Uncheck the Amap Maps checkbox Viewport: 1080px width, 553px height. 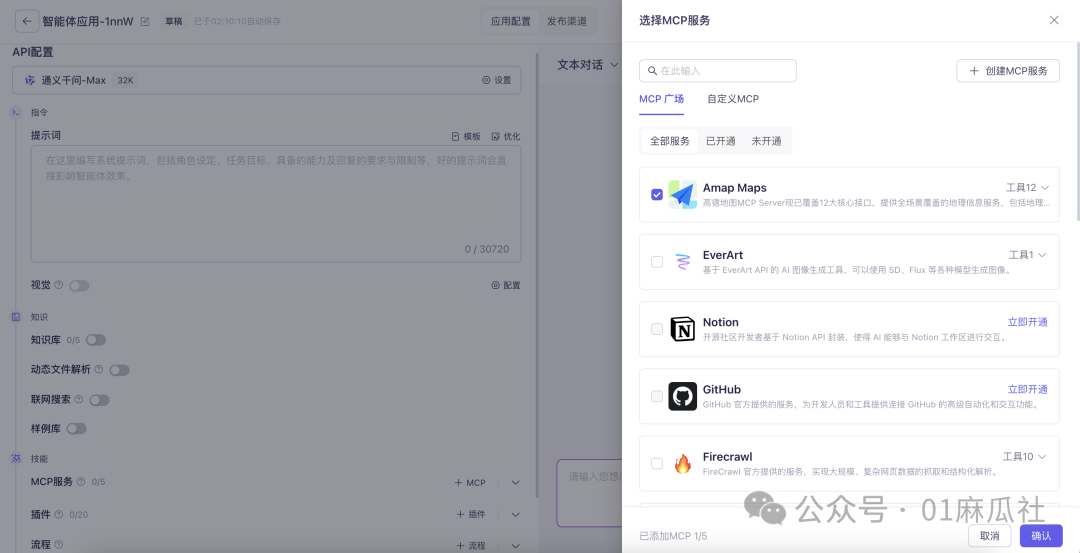coord(657,195)
